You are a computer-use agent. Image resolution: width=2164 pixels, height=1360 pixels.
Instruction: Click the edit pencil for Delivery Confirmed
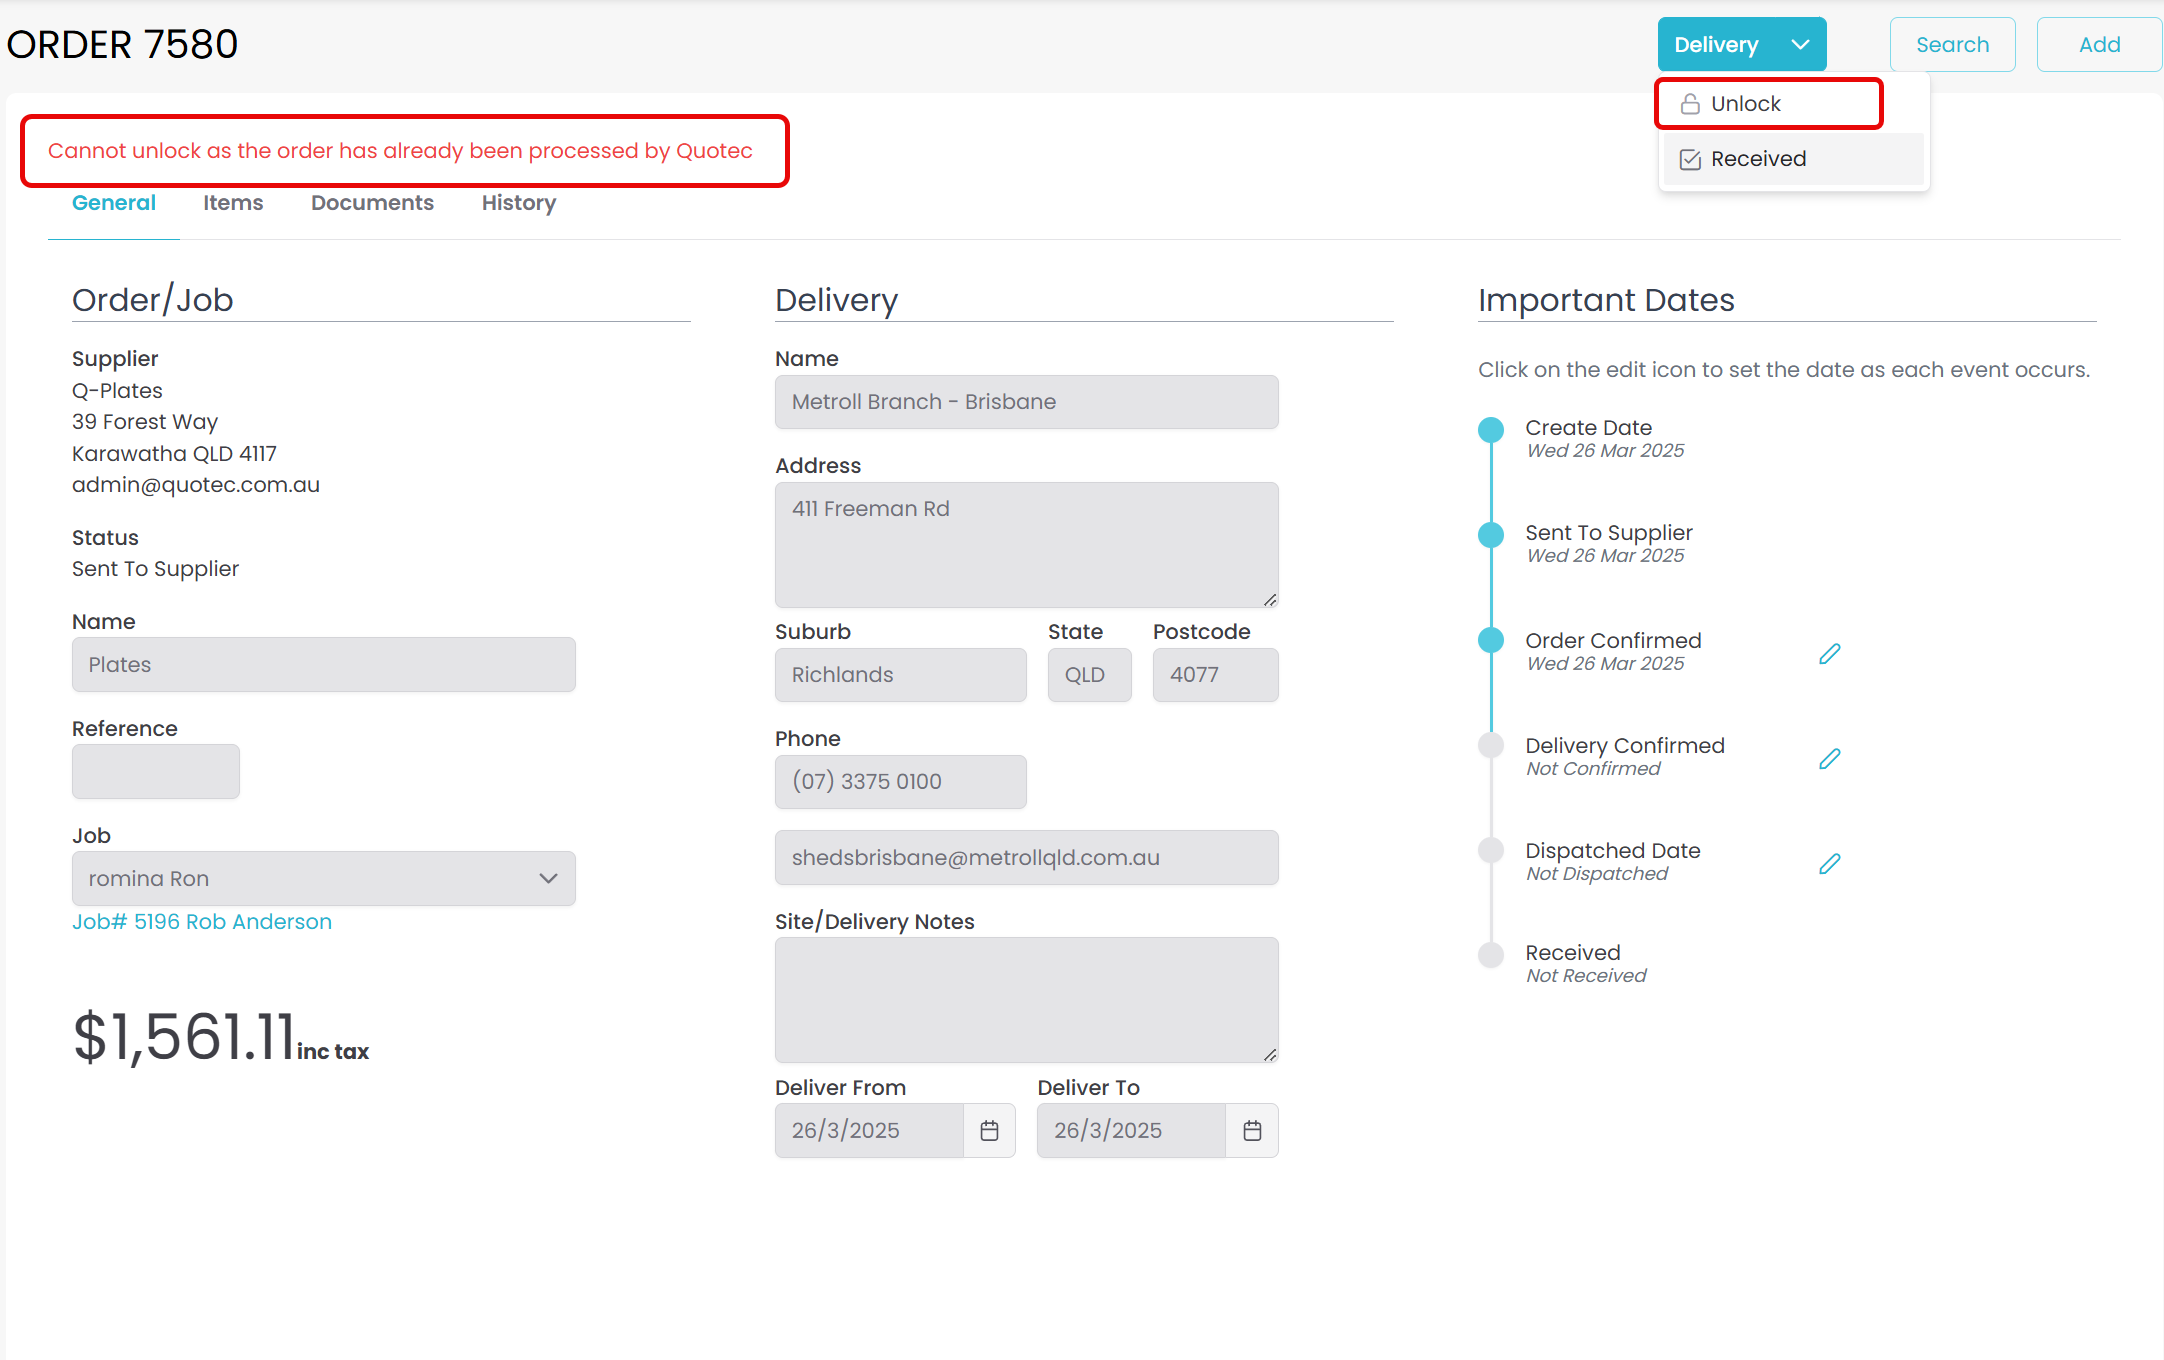coord(1829,759)
